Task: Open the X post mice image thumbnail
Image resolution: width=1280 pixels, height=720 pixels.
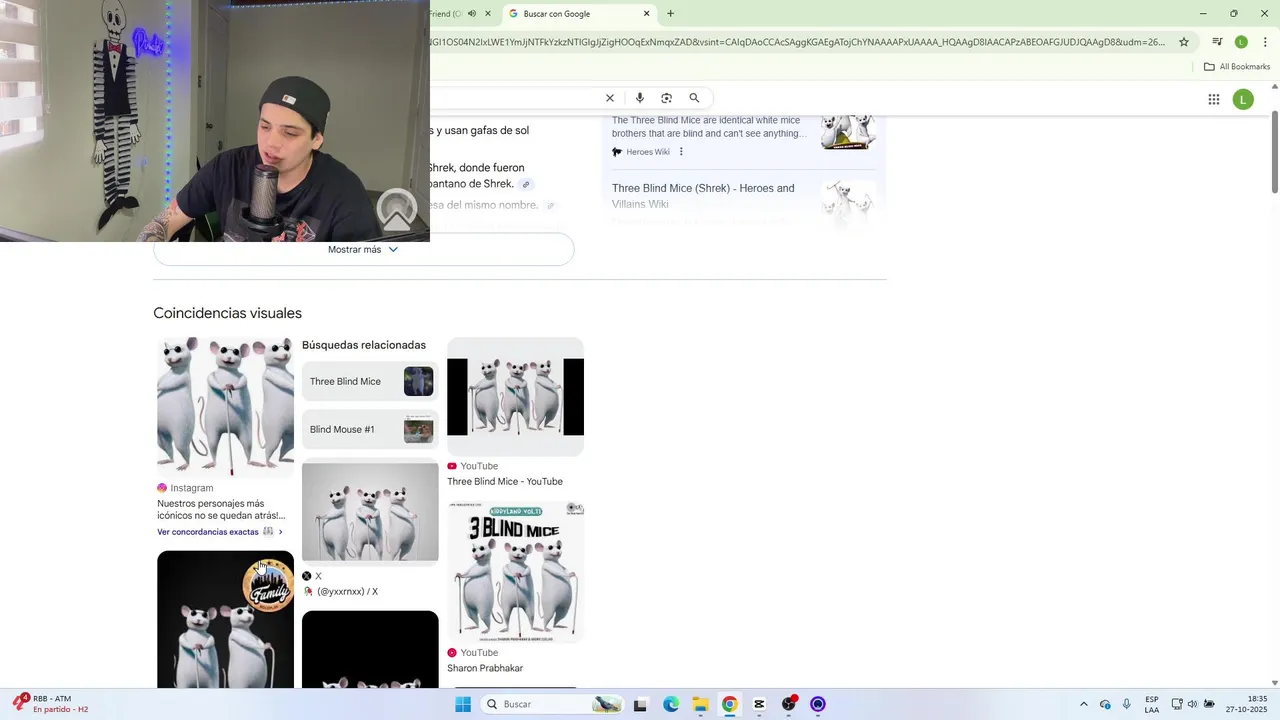Action: point(370,512)
